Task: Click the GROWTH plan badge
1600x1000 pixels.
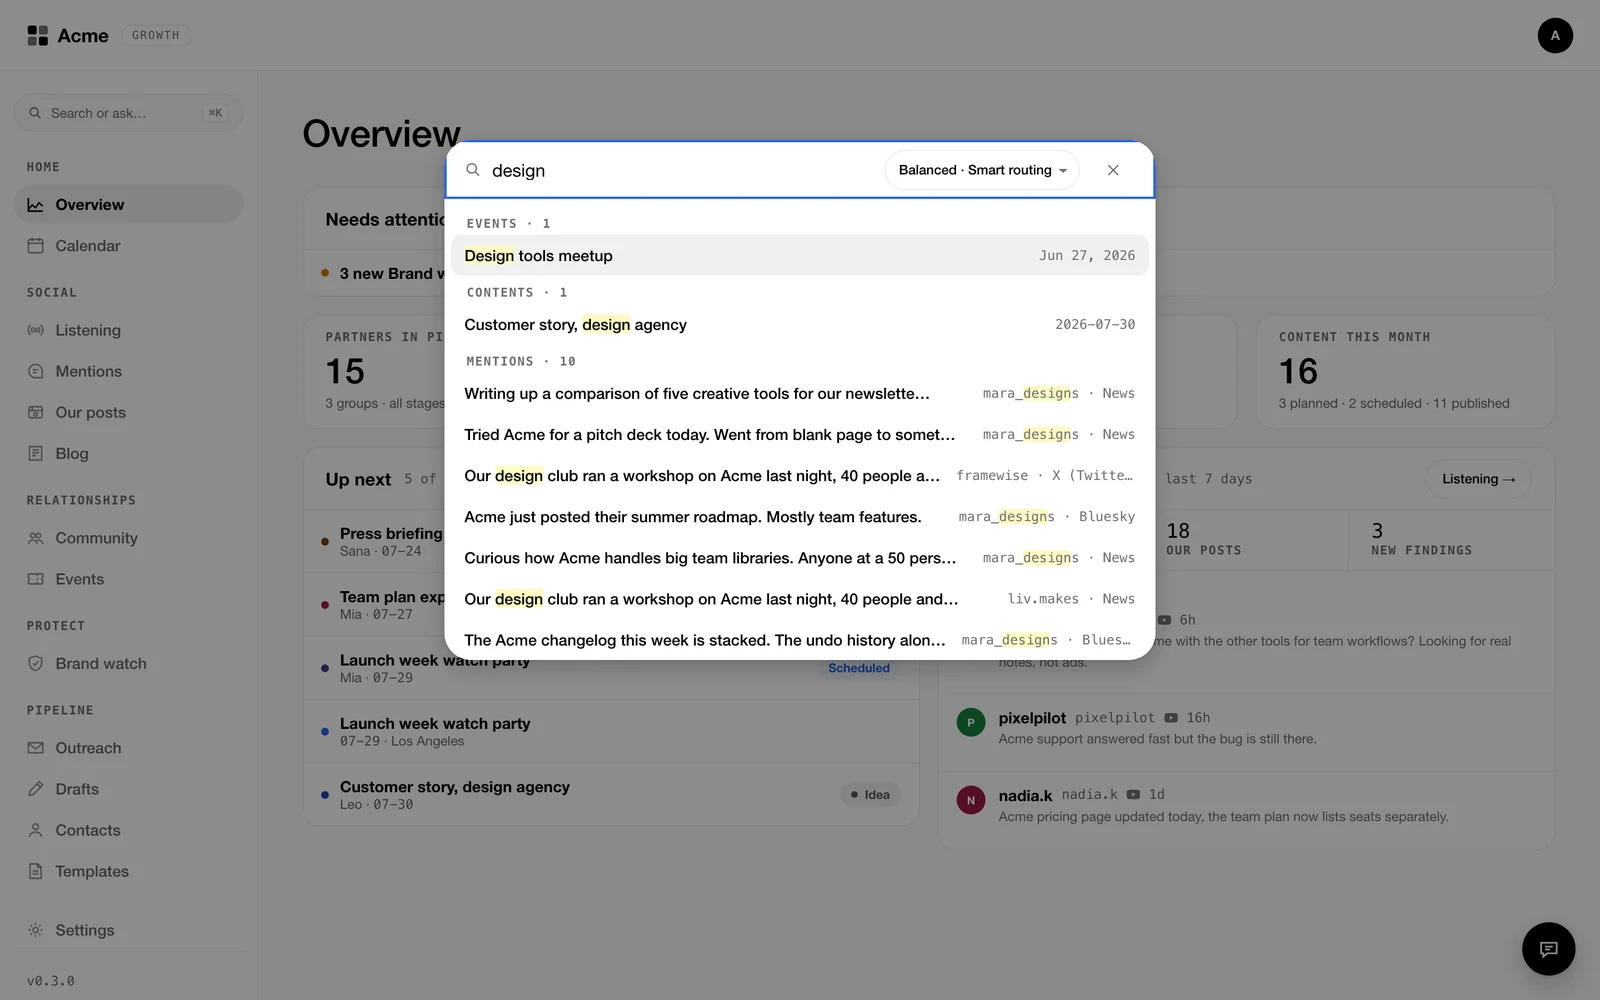Action: pyautogui.click(x=156, y=35)
